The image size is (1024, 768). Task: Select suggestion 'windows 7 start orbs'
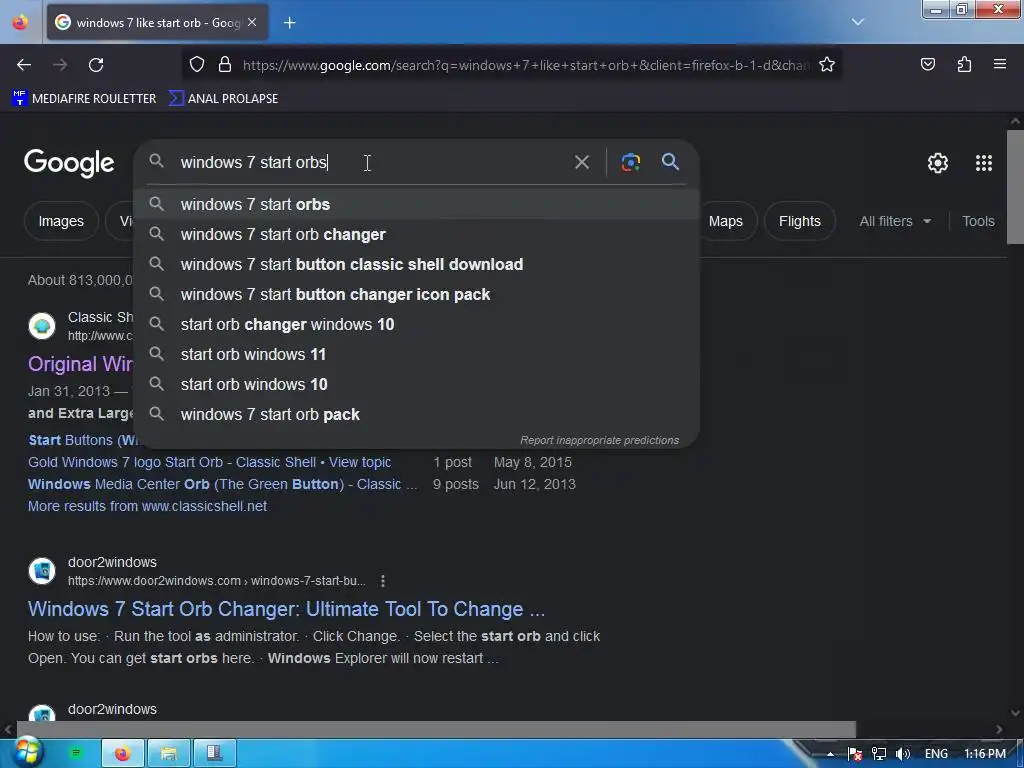pos(417,204)
